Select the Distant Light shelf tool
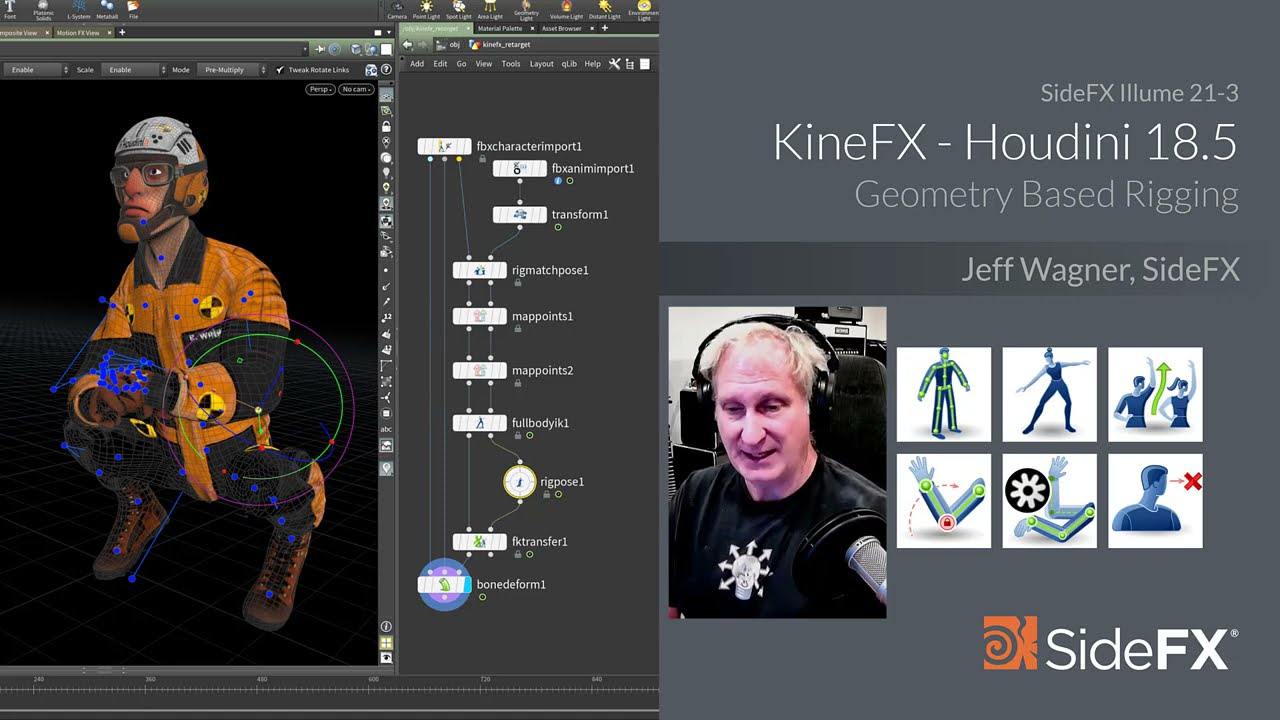 pos(604,9)
